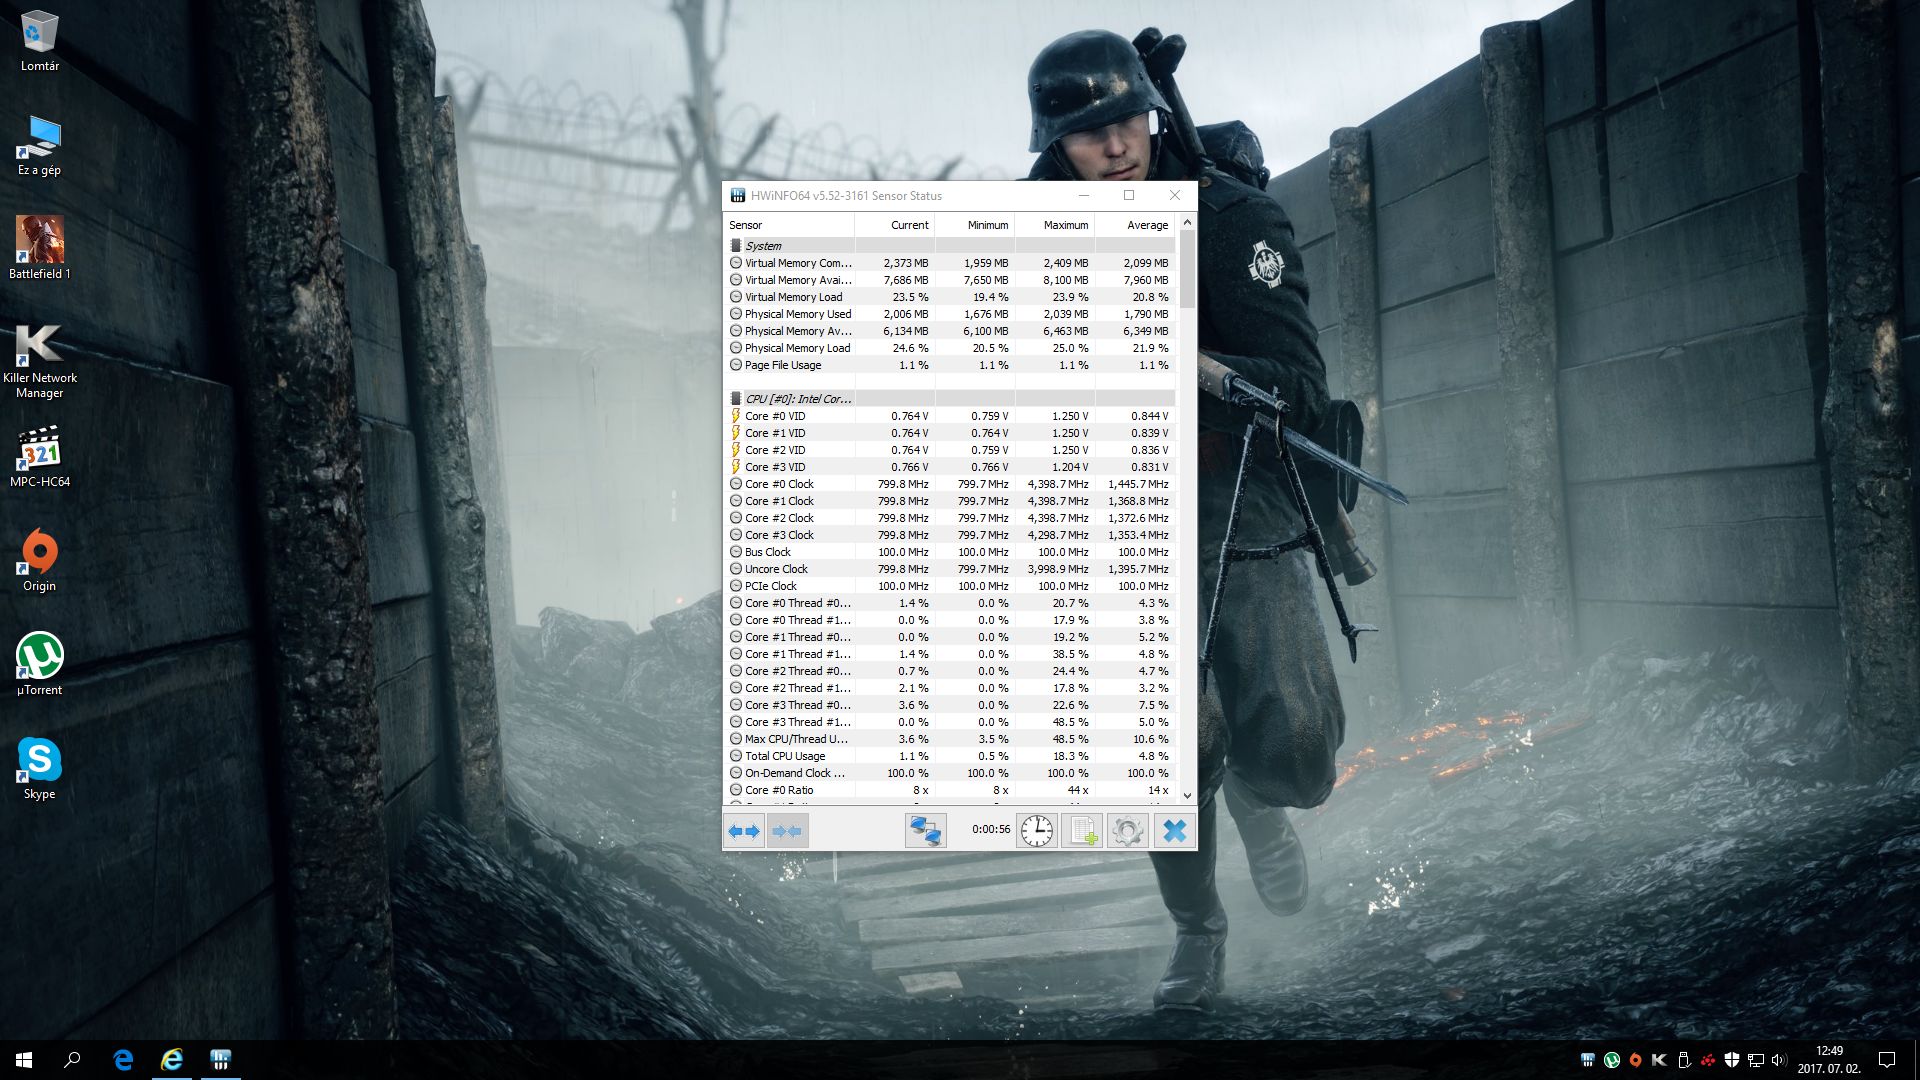Screen dimensions: 1920x1080
Task: Click the log file with plus icon
Action: [x=1081, y=831]
